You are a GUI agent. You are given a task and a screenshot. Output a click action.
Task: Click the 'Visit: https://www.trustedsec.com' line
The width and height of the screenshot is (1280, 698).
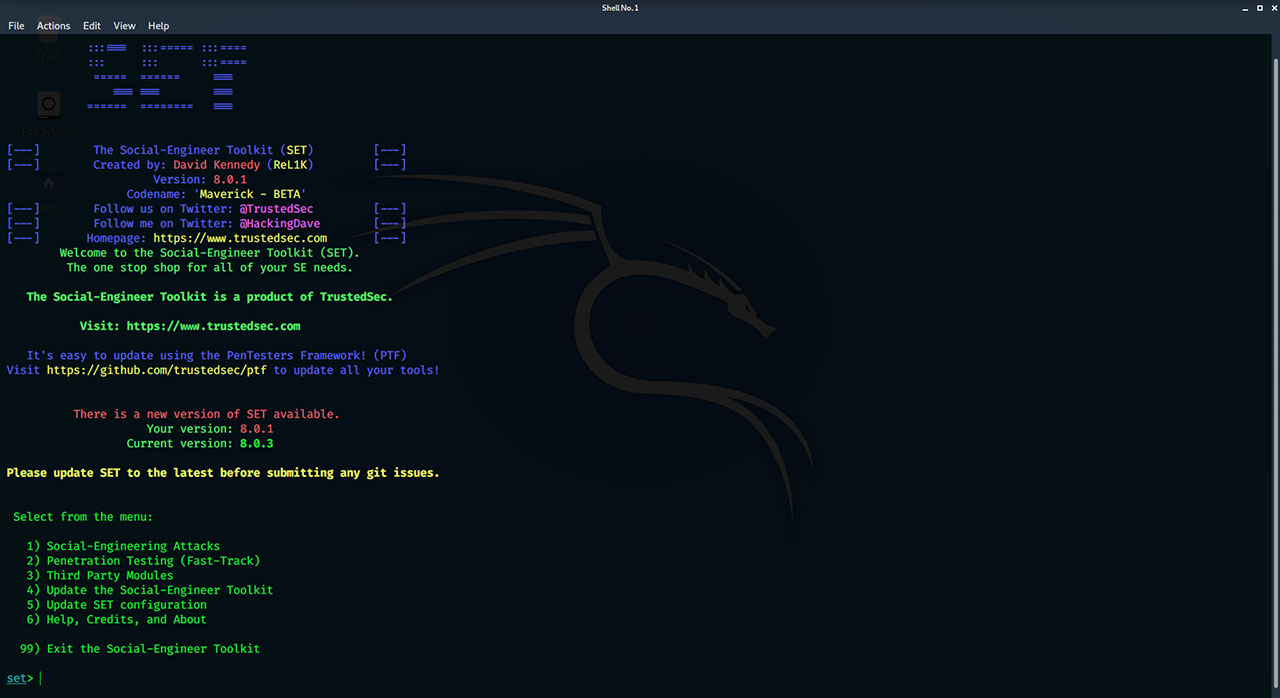point(190,326)
